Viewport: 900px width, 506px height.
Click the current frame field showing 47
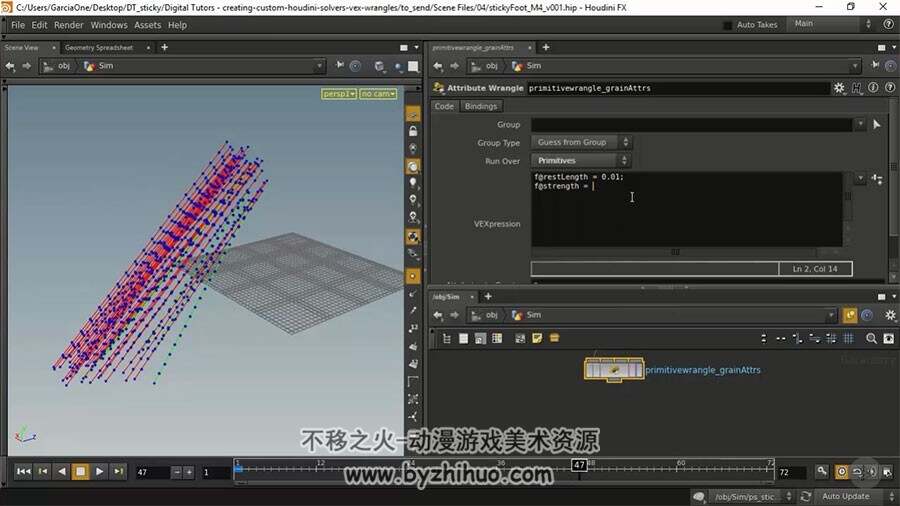152,472
